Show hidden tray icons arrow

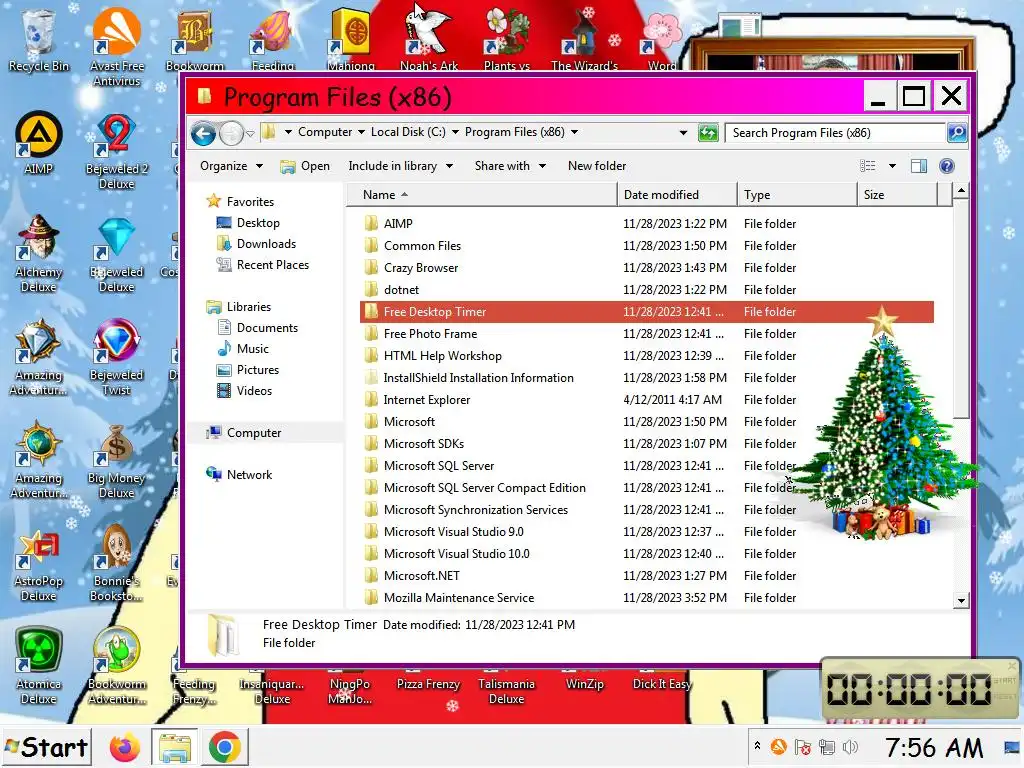[x=757, y=745]
